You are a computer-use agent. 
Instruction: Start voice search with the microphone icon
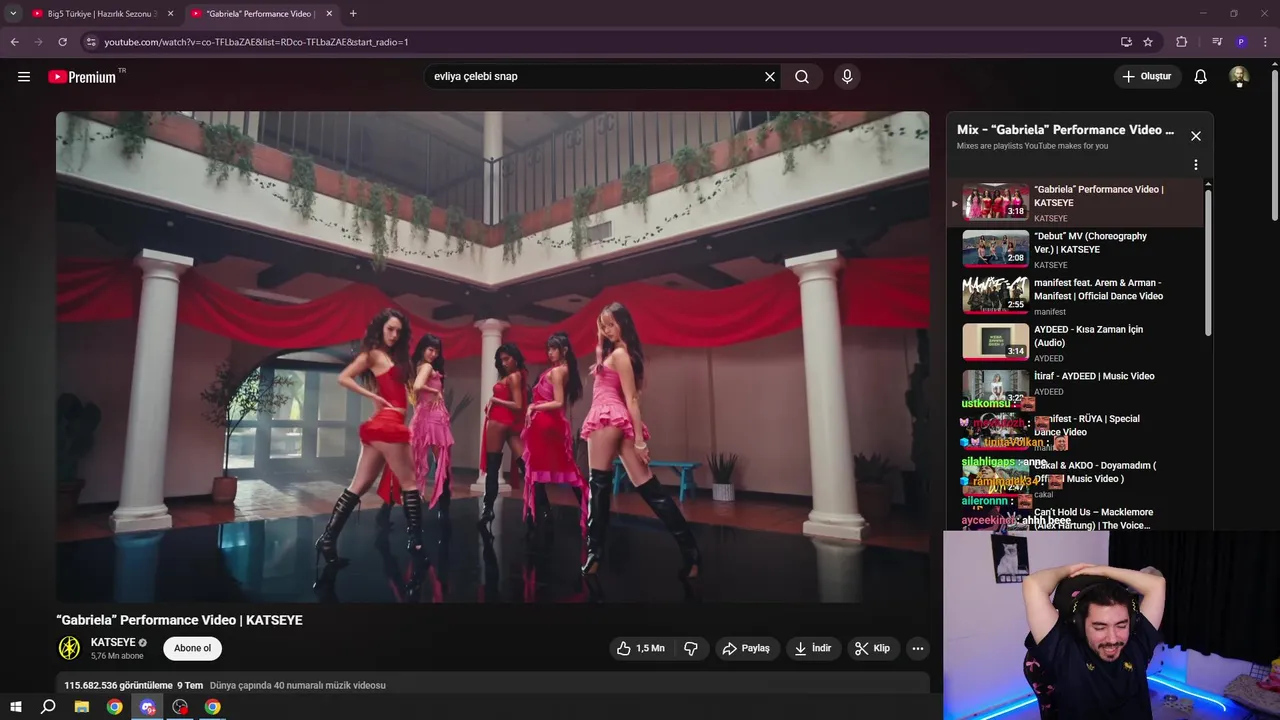[847, 77]
